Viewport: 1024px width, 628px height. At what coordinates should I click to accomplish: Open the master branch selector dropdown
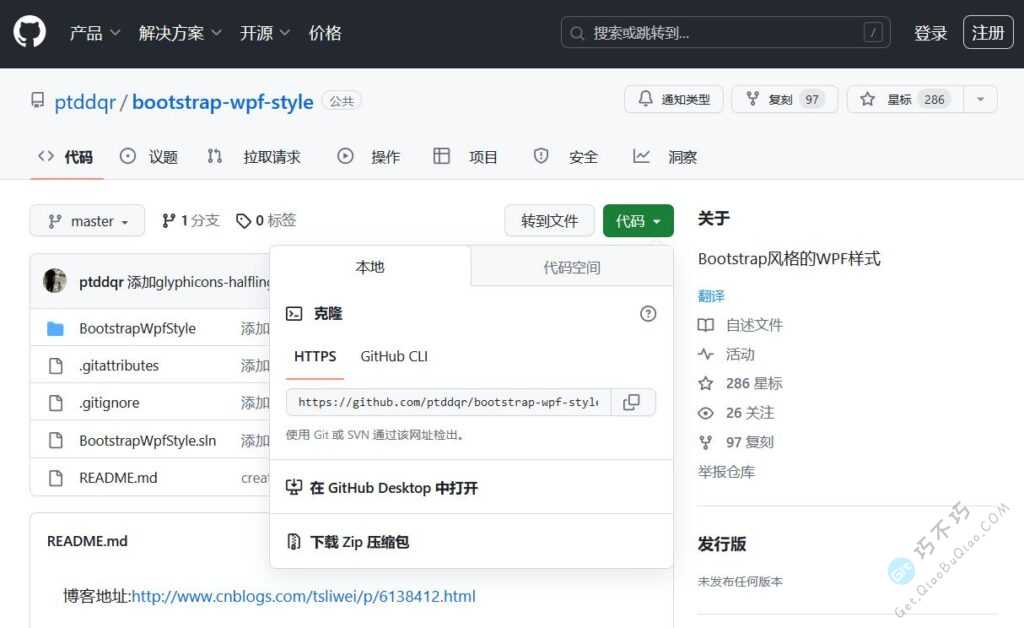tap(87, 221)
